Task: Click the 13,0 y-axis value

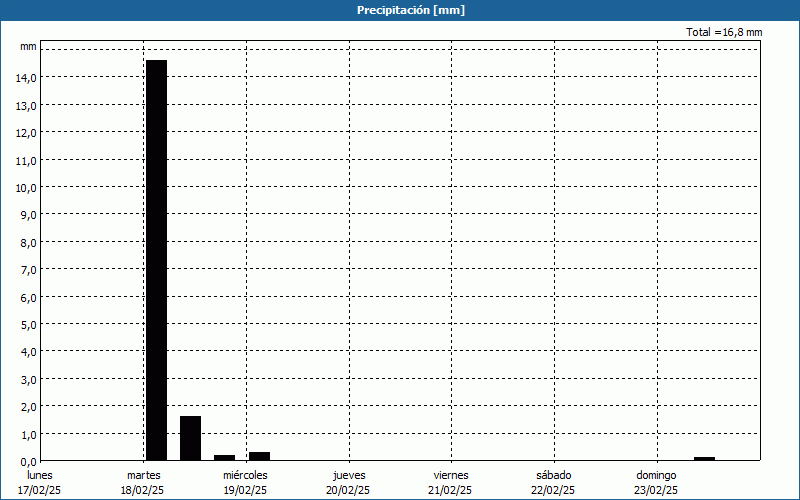Action: coord(26,106)
